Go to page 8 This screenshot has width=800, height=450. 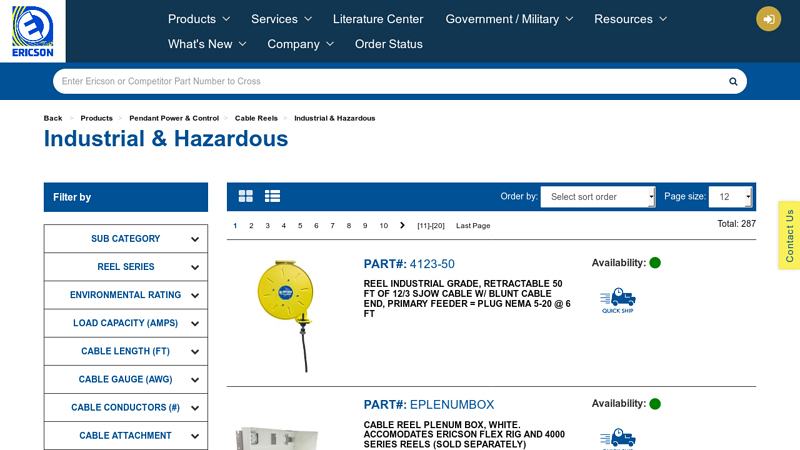(x=349, y=226)
